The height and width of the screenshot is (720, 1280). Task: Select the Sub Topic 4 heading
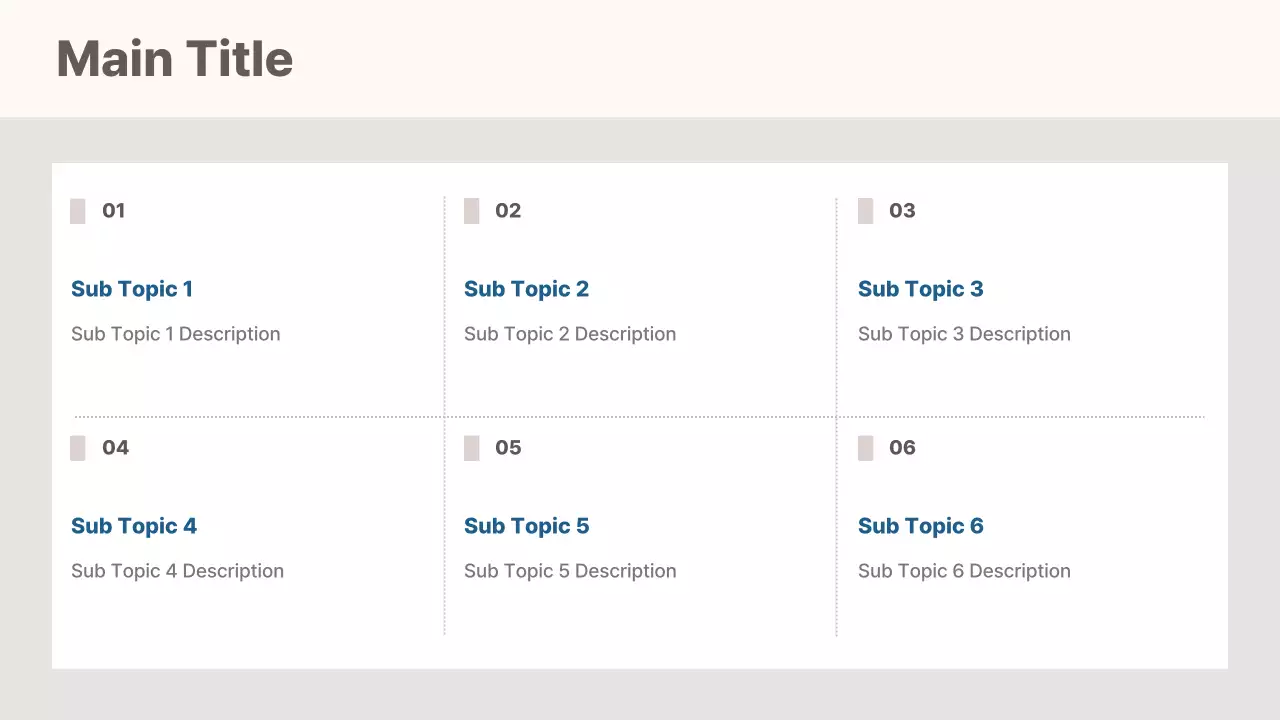(134, 526)
